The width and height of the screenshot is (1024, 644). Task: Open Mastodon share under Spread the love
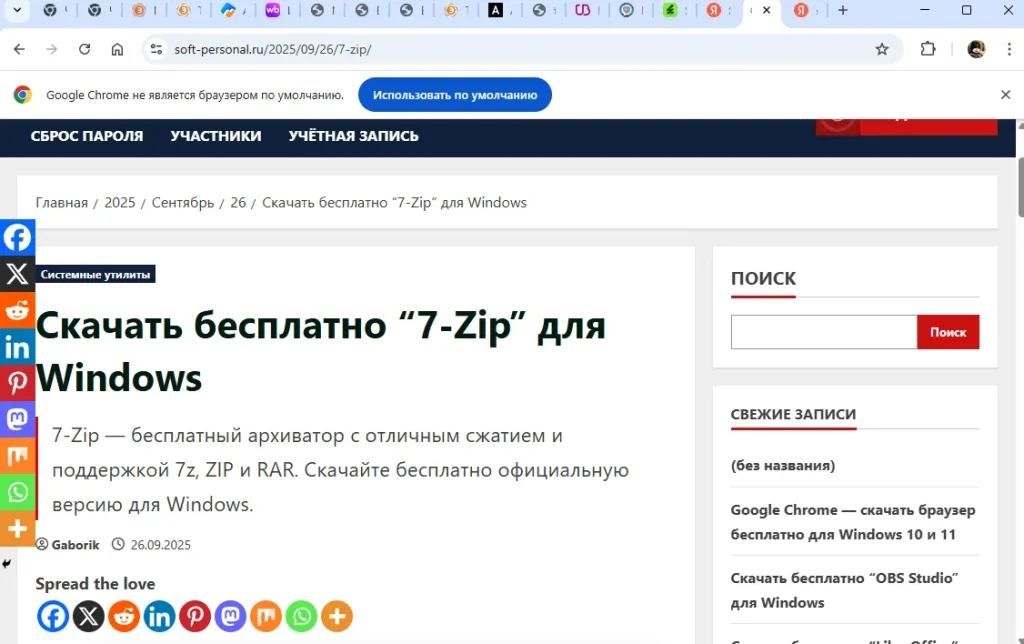tap(230, 616)
